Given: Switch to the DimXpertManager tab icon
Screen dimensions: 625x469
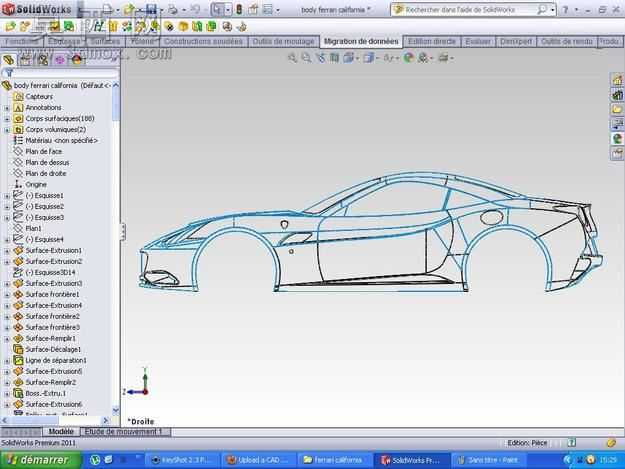Looking at the screenshot, I should click(60, 60).
